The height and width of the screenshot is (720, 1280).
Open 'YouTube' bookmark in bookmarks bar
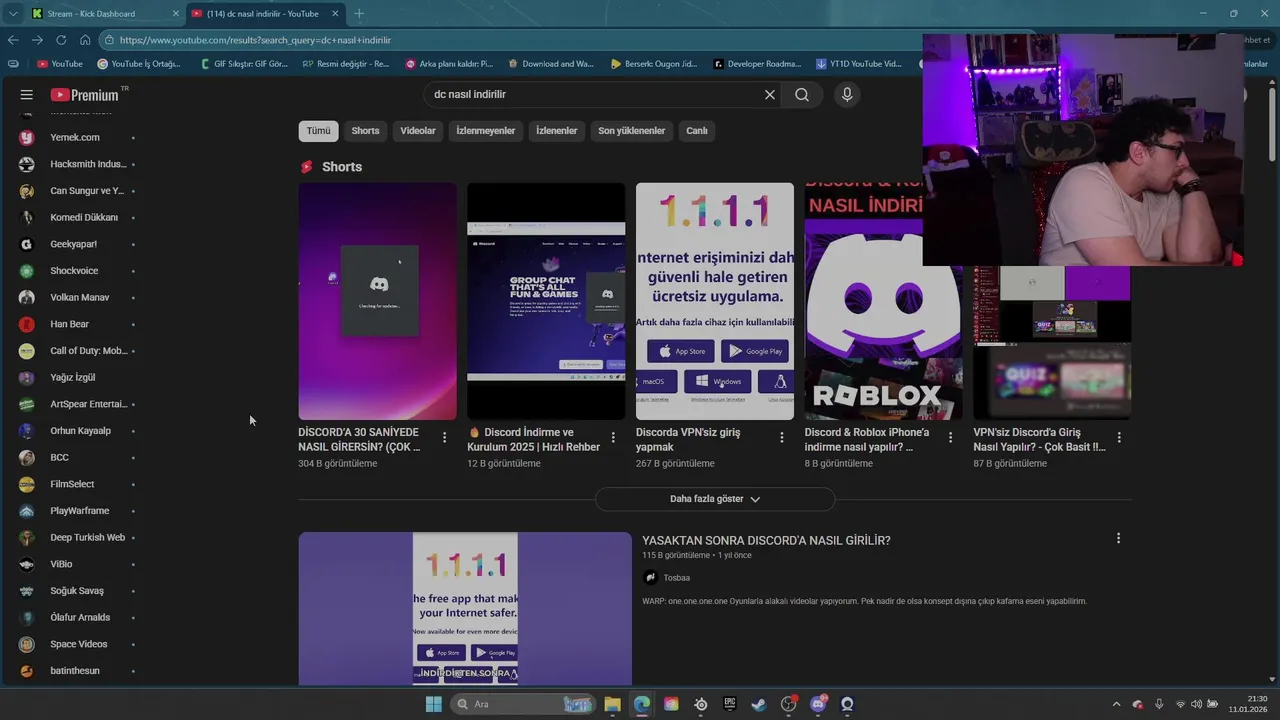click(x=60, y=64)
